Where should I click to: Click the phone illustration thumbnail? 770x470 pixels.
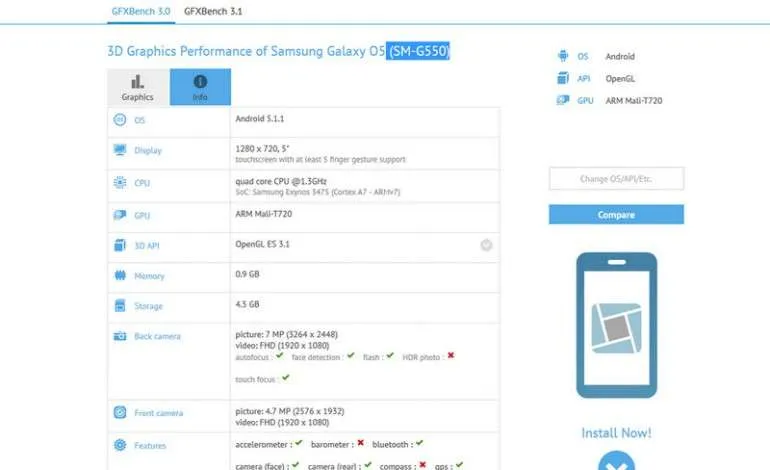616,325
